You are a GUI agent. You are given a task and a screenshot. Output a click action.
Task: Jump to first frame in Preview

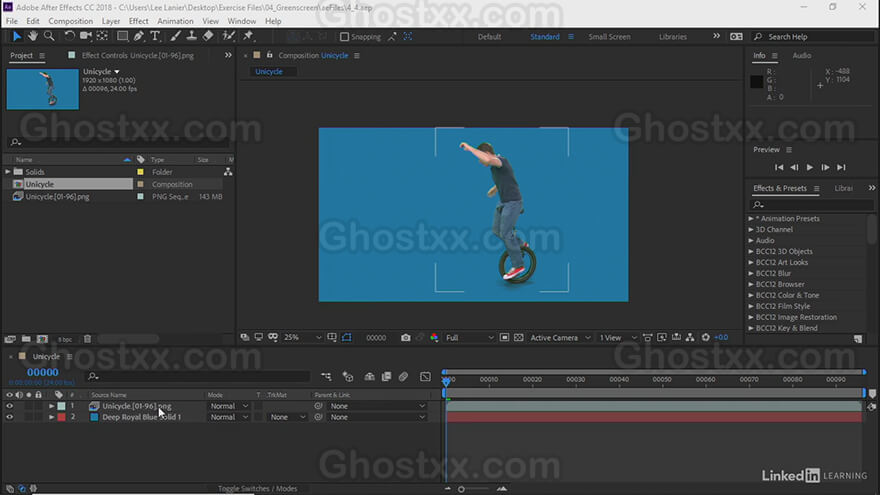778,167
